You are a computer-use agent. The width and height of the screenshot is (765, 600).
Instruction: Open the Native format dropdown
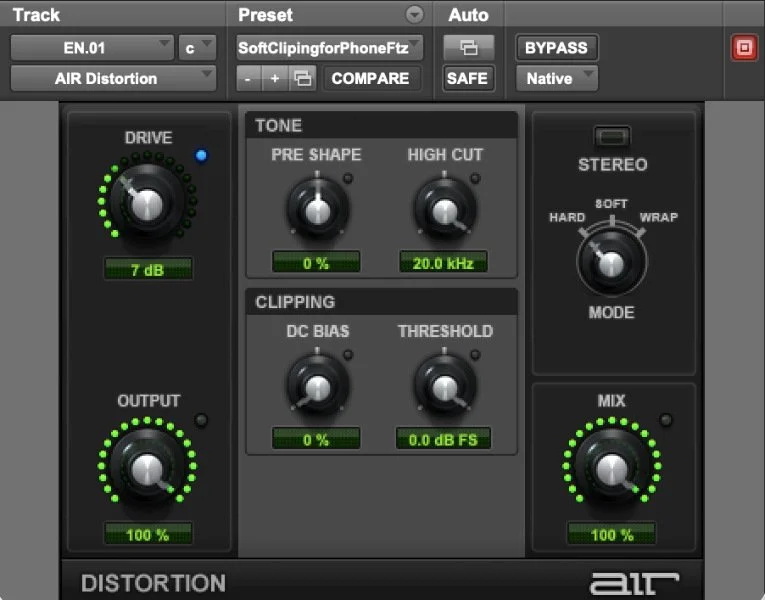point(557,78)
